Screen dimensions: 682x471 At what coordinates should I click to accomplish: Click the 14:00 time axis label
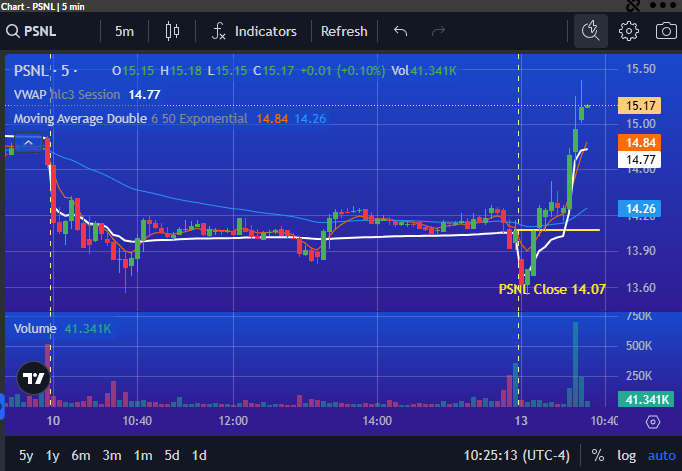(377, 421)
